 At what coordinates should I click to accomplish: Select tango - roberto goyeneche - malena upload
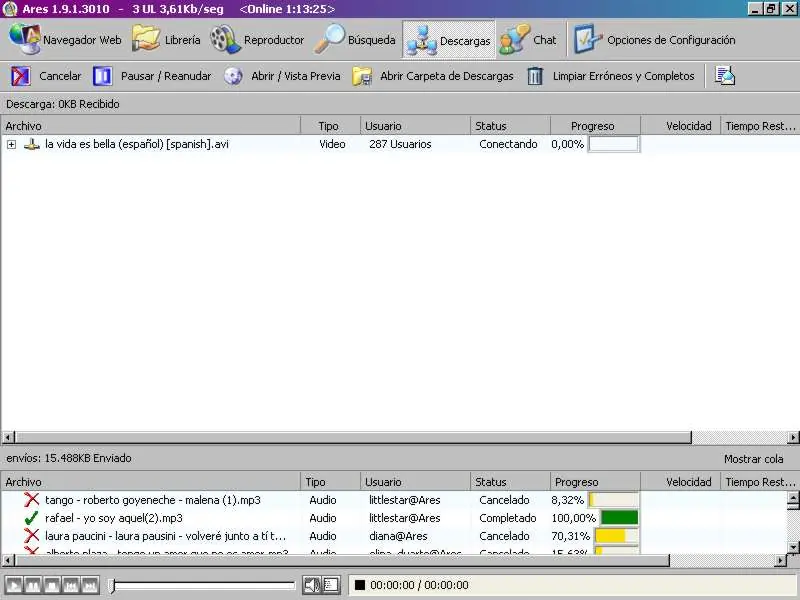153,500
